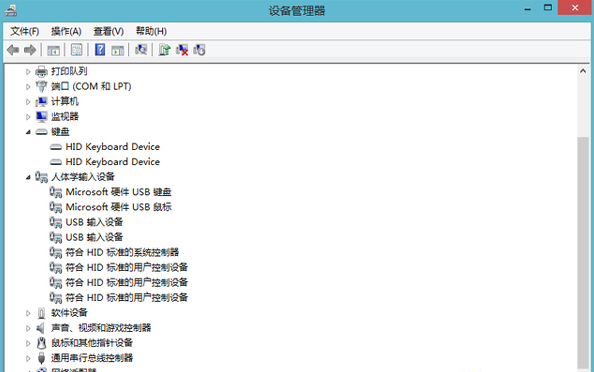Toggle the show/hide console tree button
Screen dimensions: 594x372
tap(53, 50)
